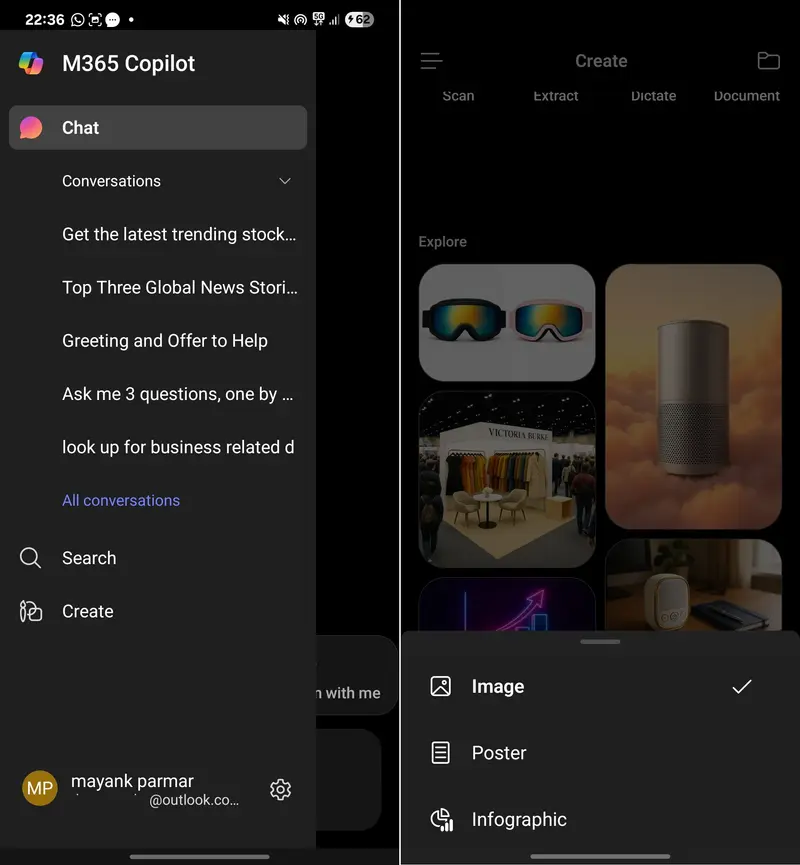This screenshot has width=800, height=865.
Task: Select the Scan tab
Action: pyautogui.click(x=458, y=95)
